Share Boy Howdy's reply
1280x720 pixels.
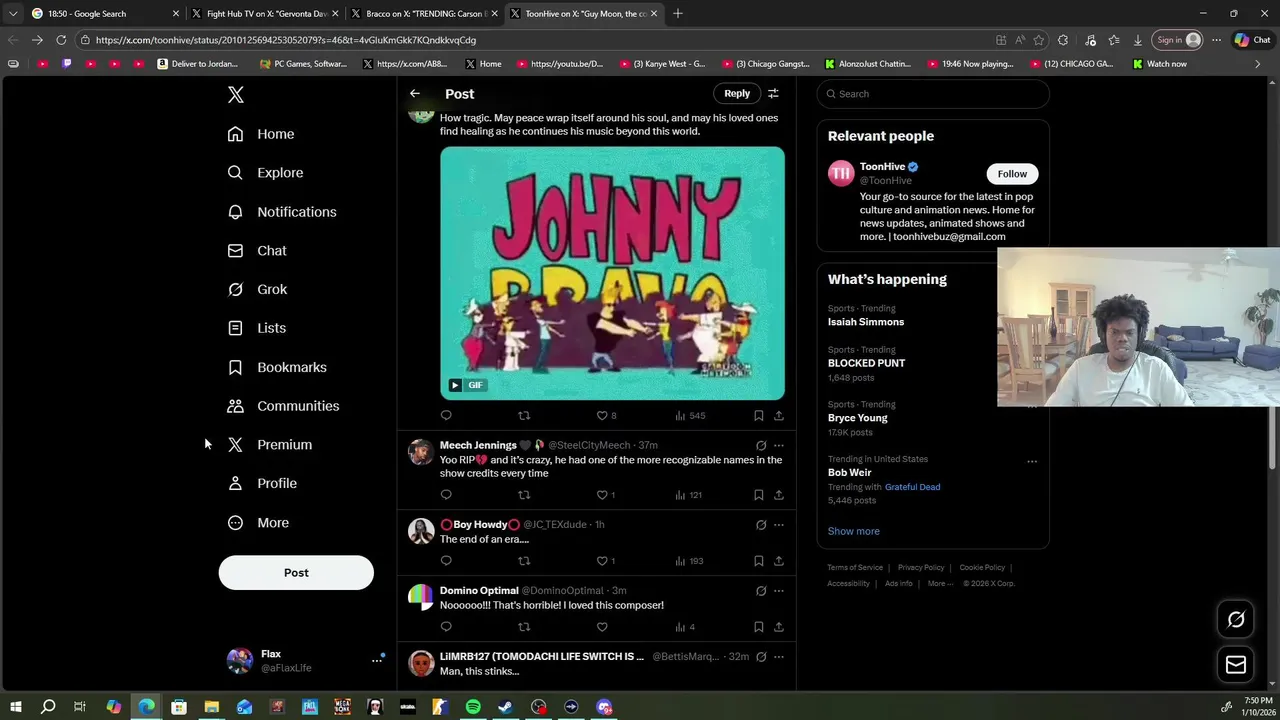[779, 561]
